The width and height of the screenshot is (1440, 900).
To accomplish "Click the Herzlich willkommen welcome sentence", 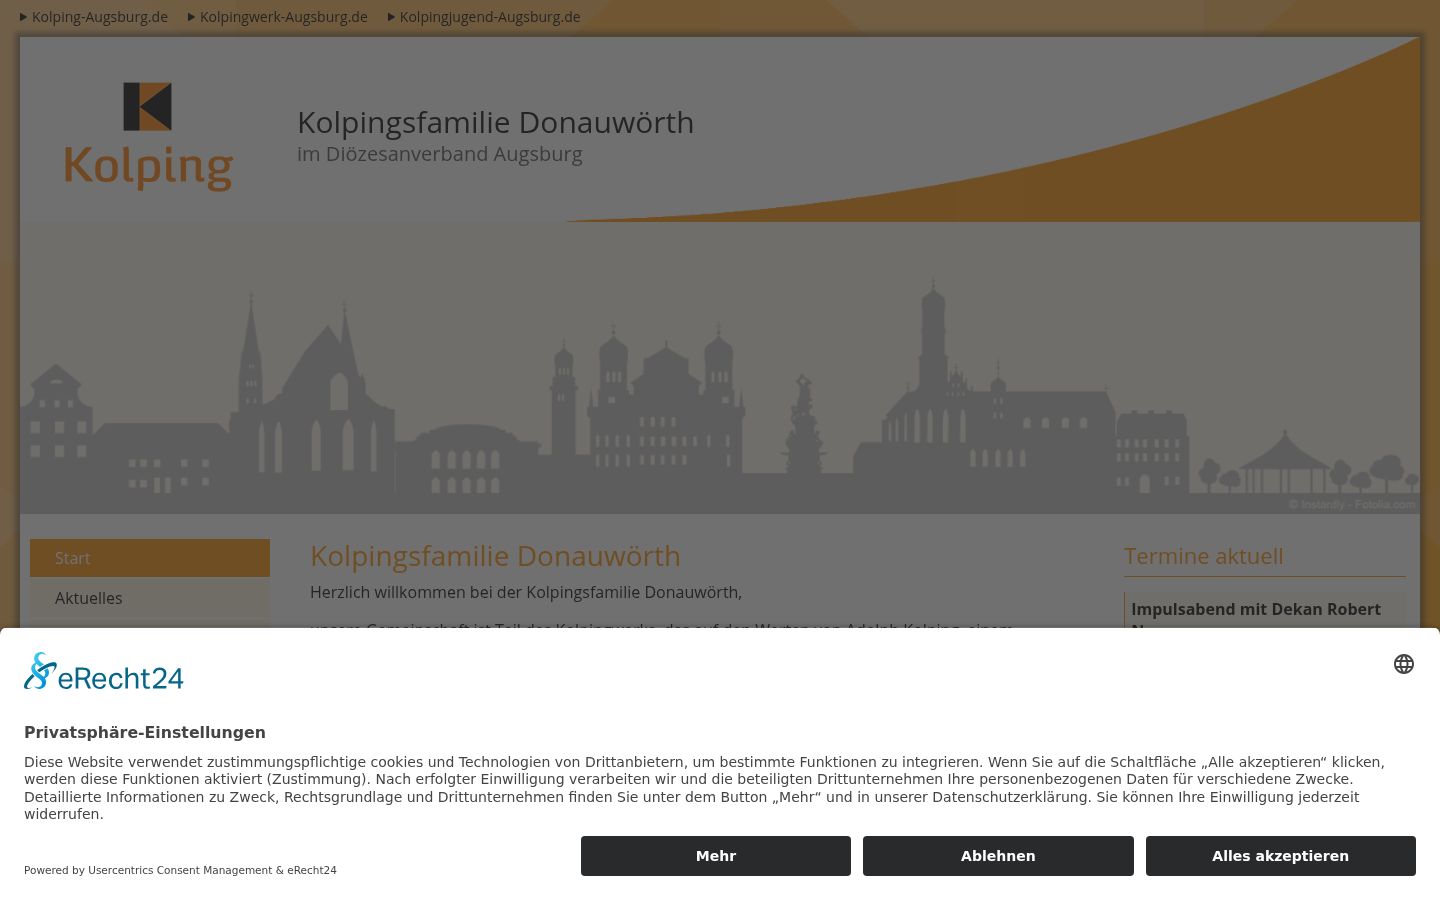I will coord(526,592).
